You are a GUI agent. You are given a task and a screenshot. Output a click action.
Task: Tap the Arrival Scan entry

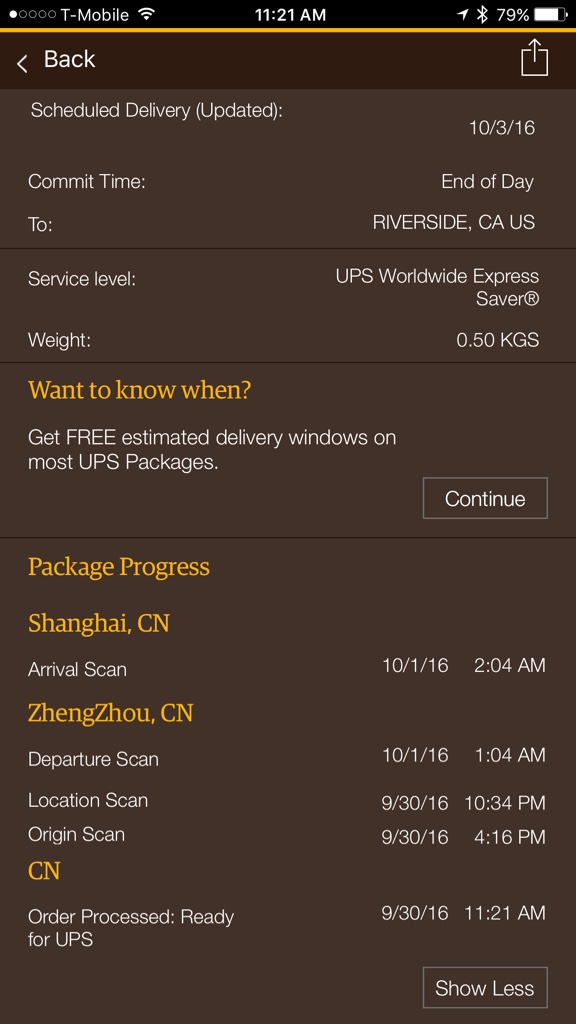coord(78,669)
